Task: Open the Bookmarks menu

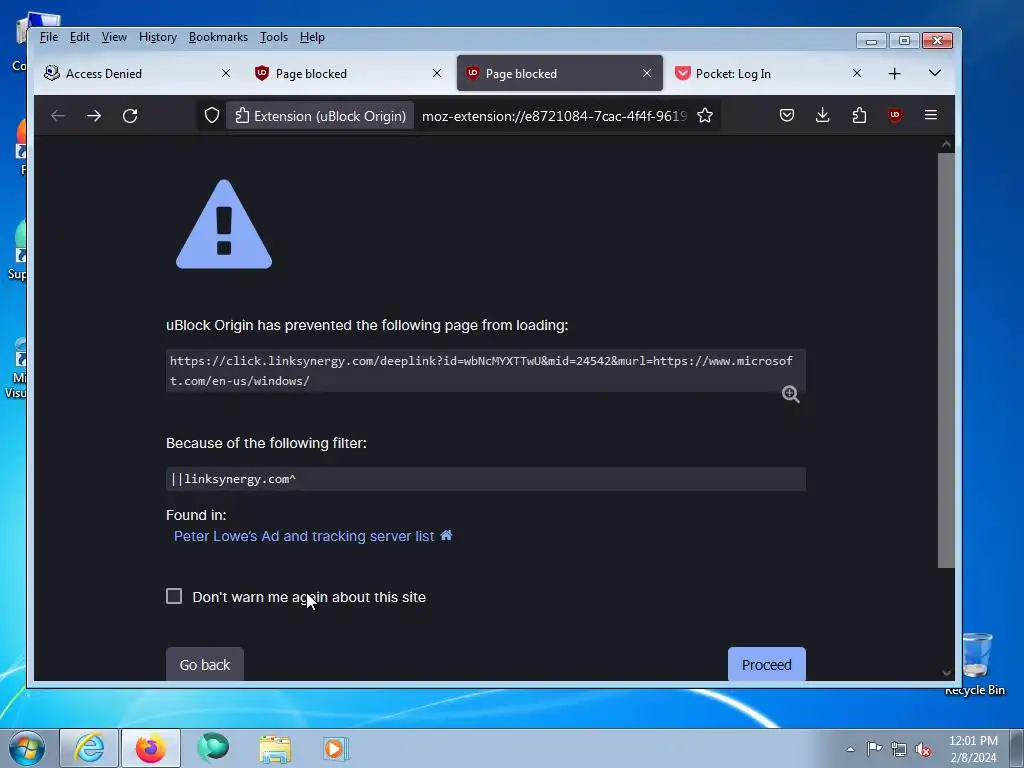Action: pyautogui.click(x=218, y=37)
